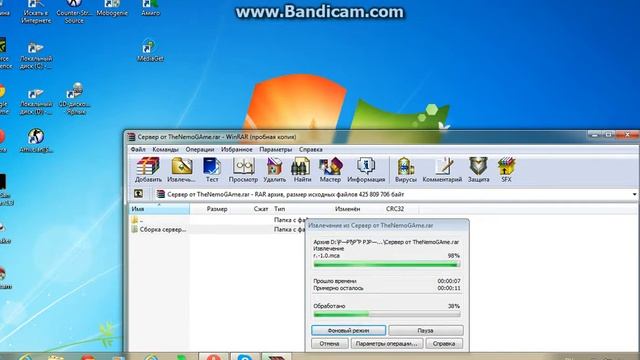This screenshot has height=360, width=640.
Task: Run the Тест archive test tool
Action: 211,169
